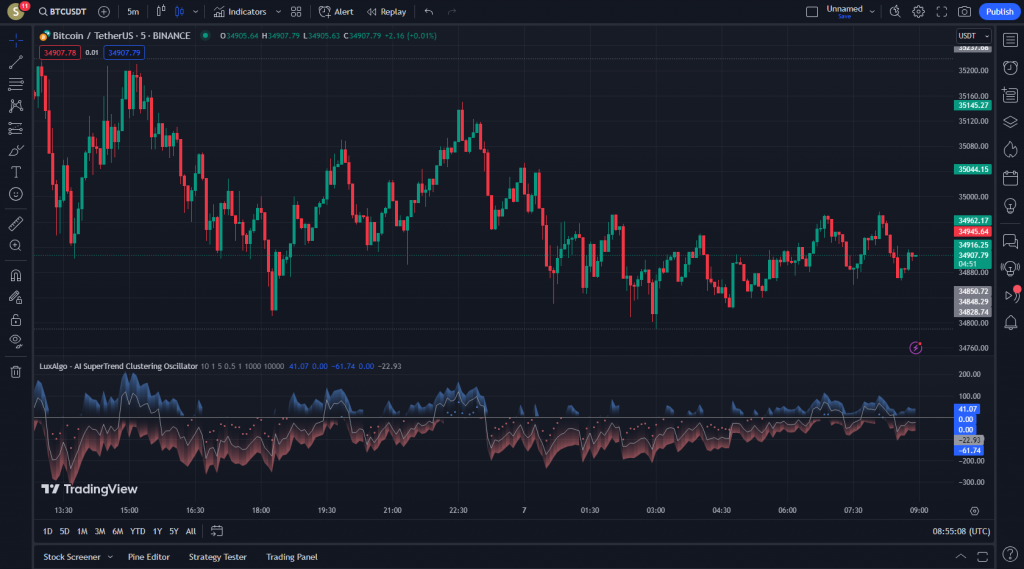1024x569 pixels.
Task: Open chart settings gear
Action: [918, 12]
